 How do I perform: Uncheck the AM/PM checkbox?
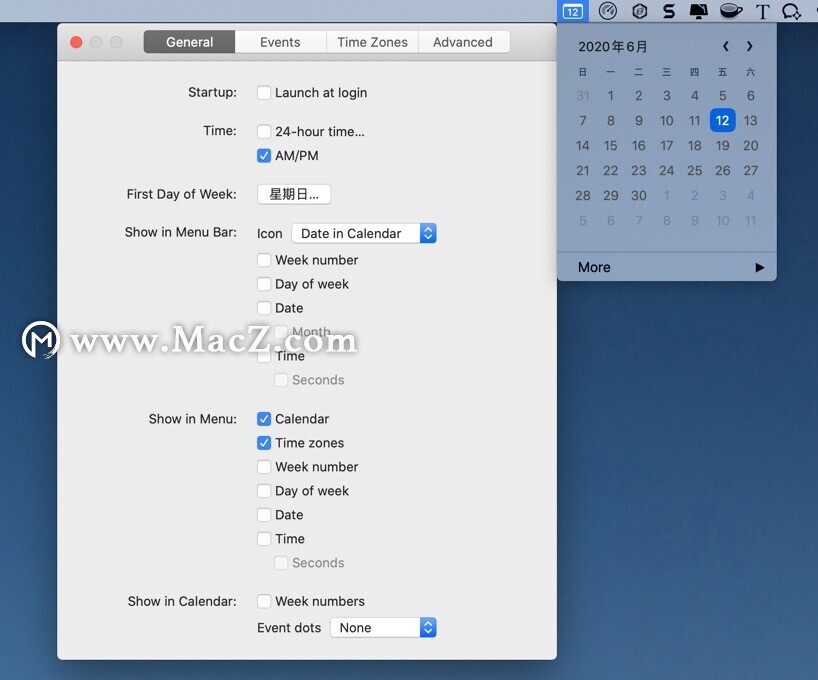(264, 156)
